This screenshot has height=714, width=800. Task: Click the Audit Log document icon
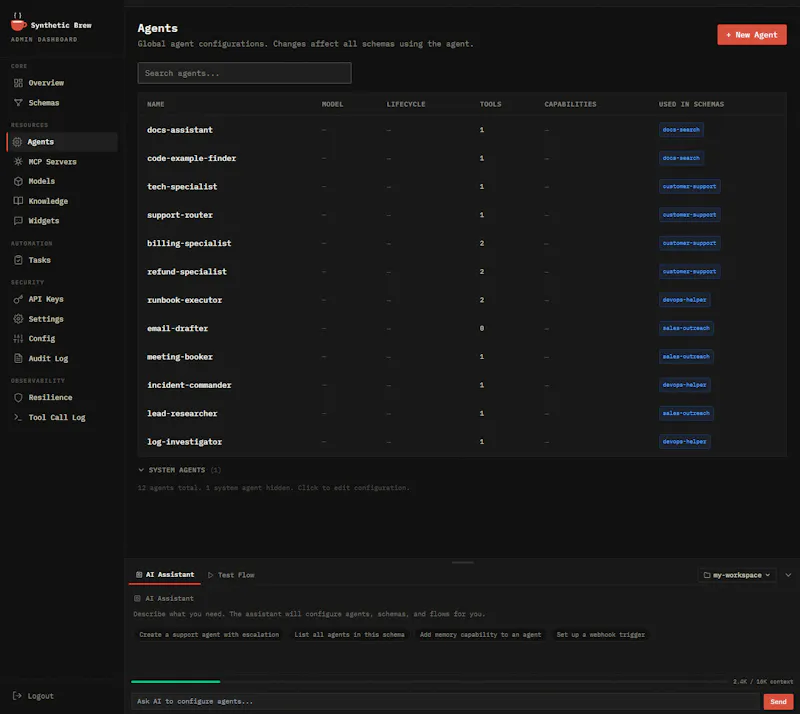(x=18, y=358)
